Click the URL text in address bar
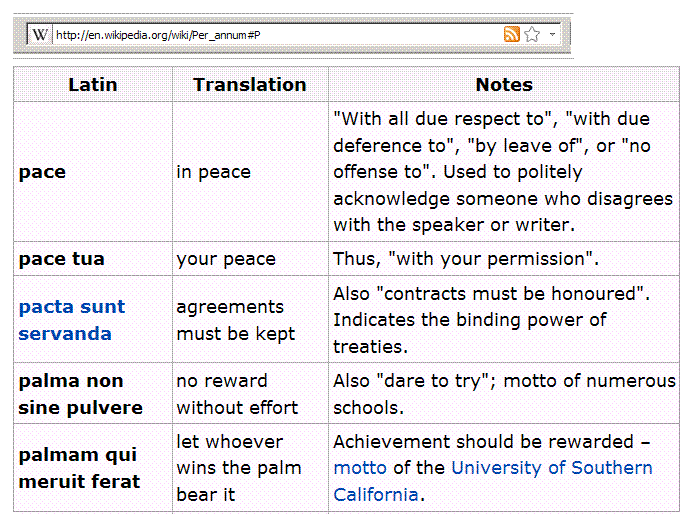The width and height of the screenshot is (696, 532). coord(158,35)
